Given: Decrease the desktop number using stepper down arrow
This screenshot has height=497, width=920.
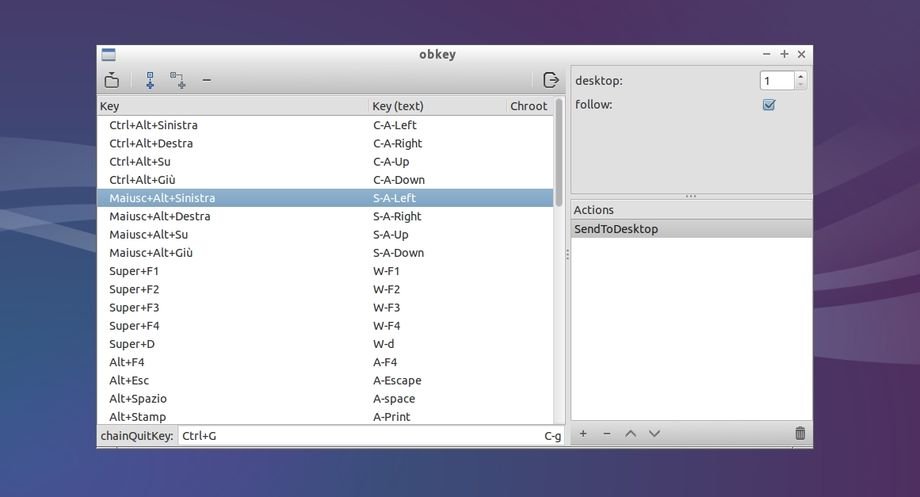Looking at the screenshot, I should 801,85.
